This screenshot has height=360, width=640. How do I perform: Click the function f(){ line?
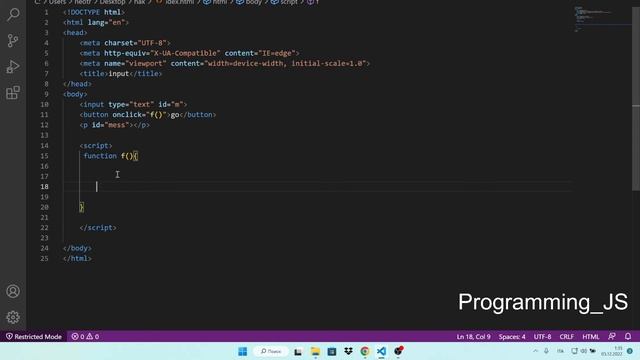(x=111, y=156)
